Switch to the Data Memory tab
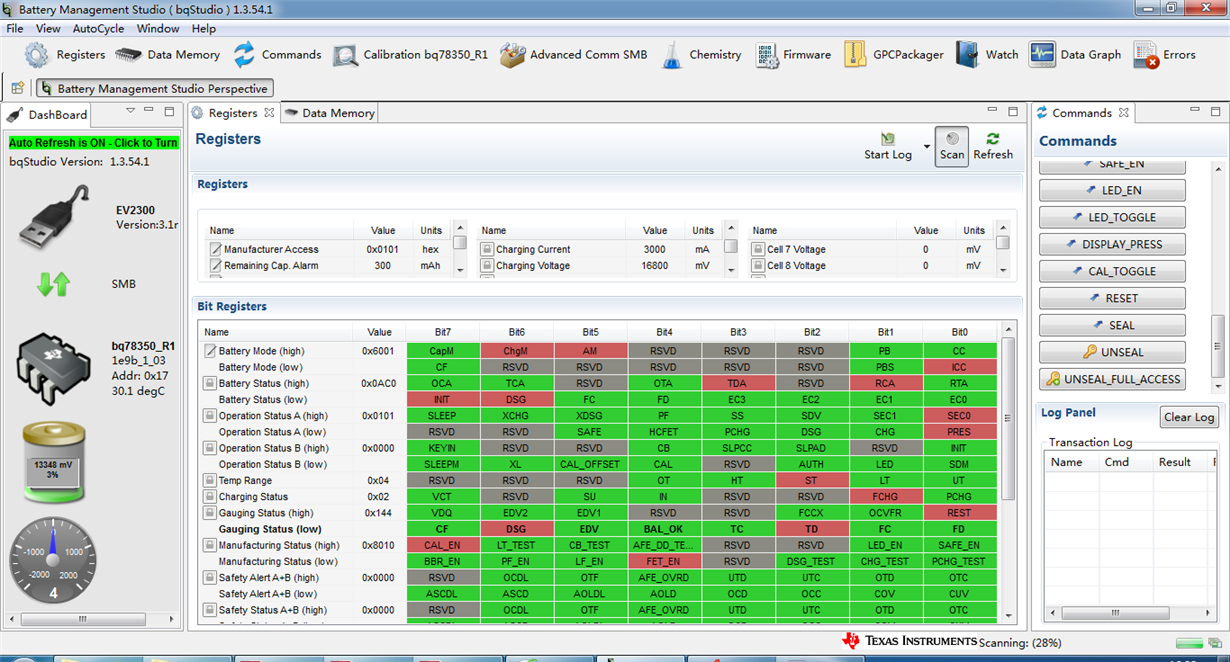Image resolution: width=1230 pixels, height=662 pixels. point(329,113)
